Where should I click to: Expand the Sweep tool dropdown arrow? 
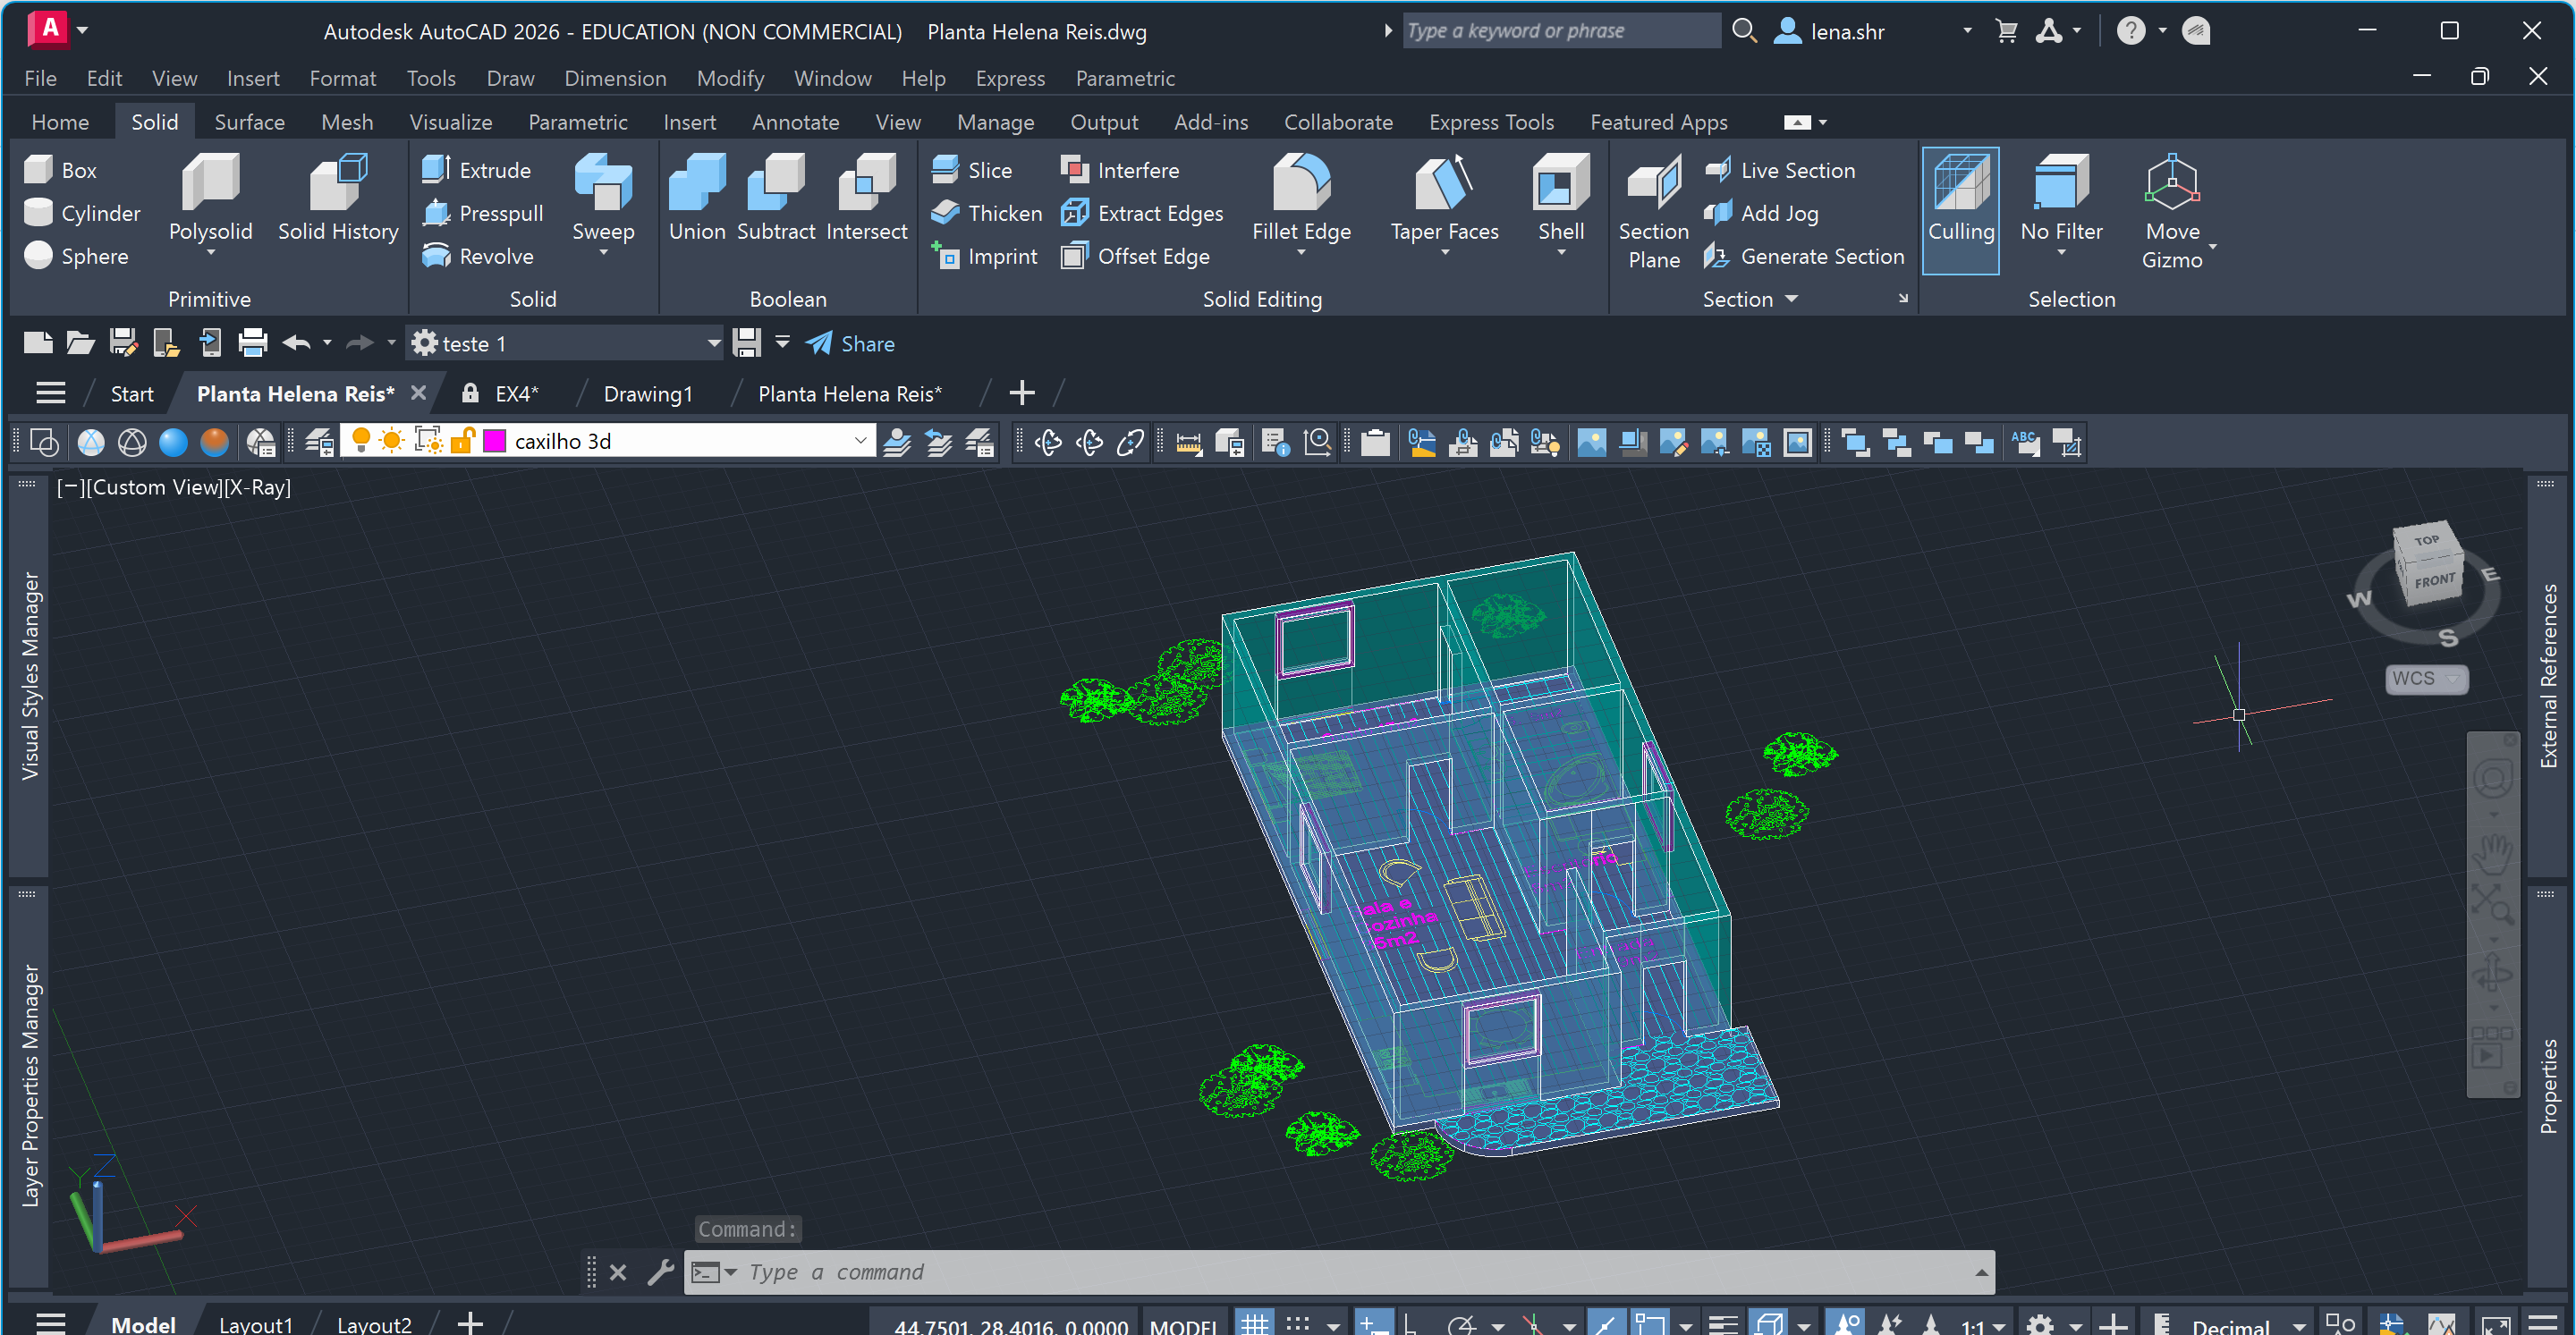(x=603, y=253)
